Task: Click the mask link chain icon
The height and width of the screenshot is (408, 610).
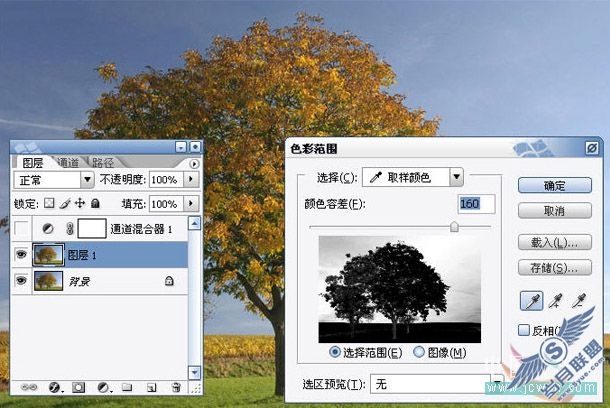Action: pyautogui.click(x=70, y=229)
